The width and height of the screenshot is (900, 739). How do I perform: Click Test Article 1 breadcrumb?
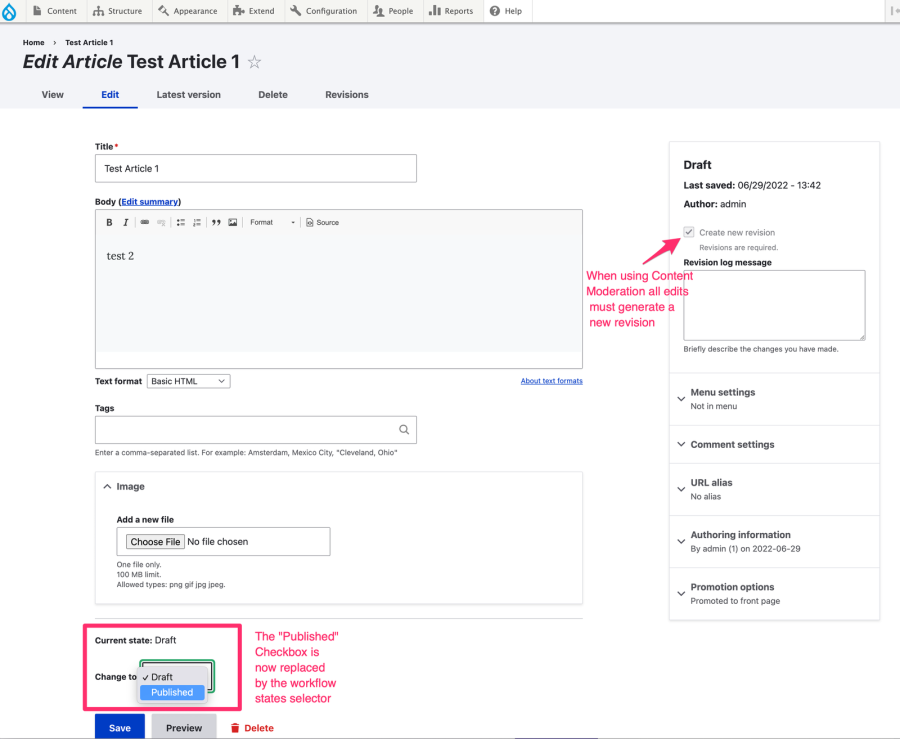click(x=89, y=42)
